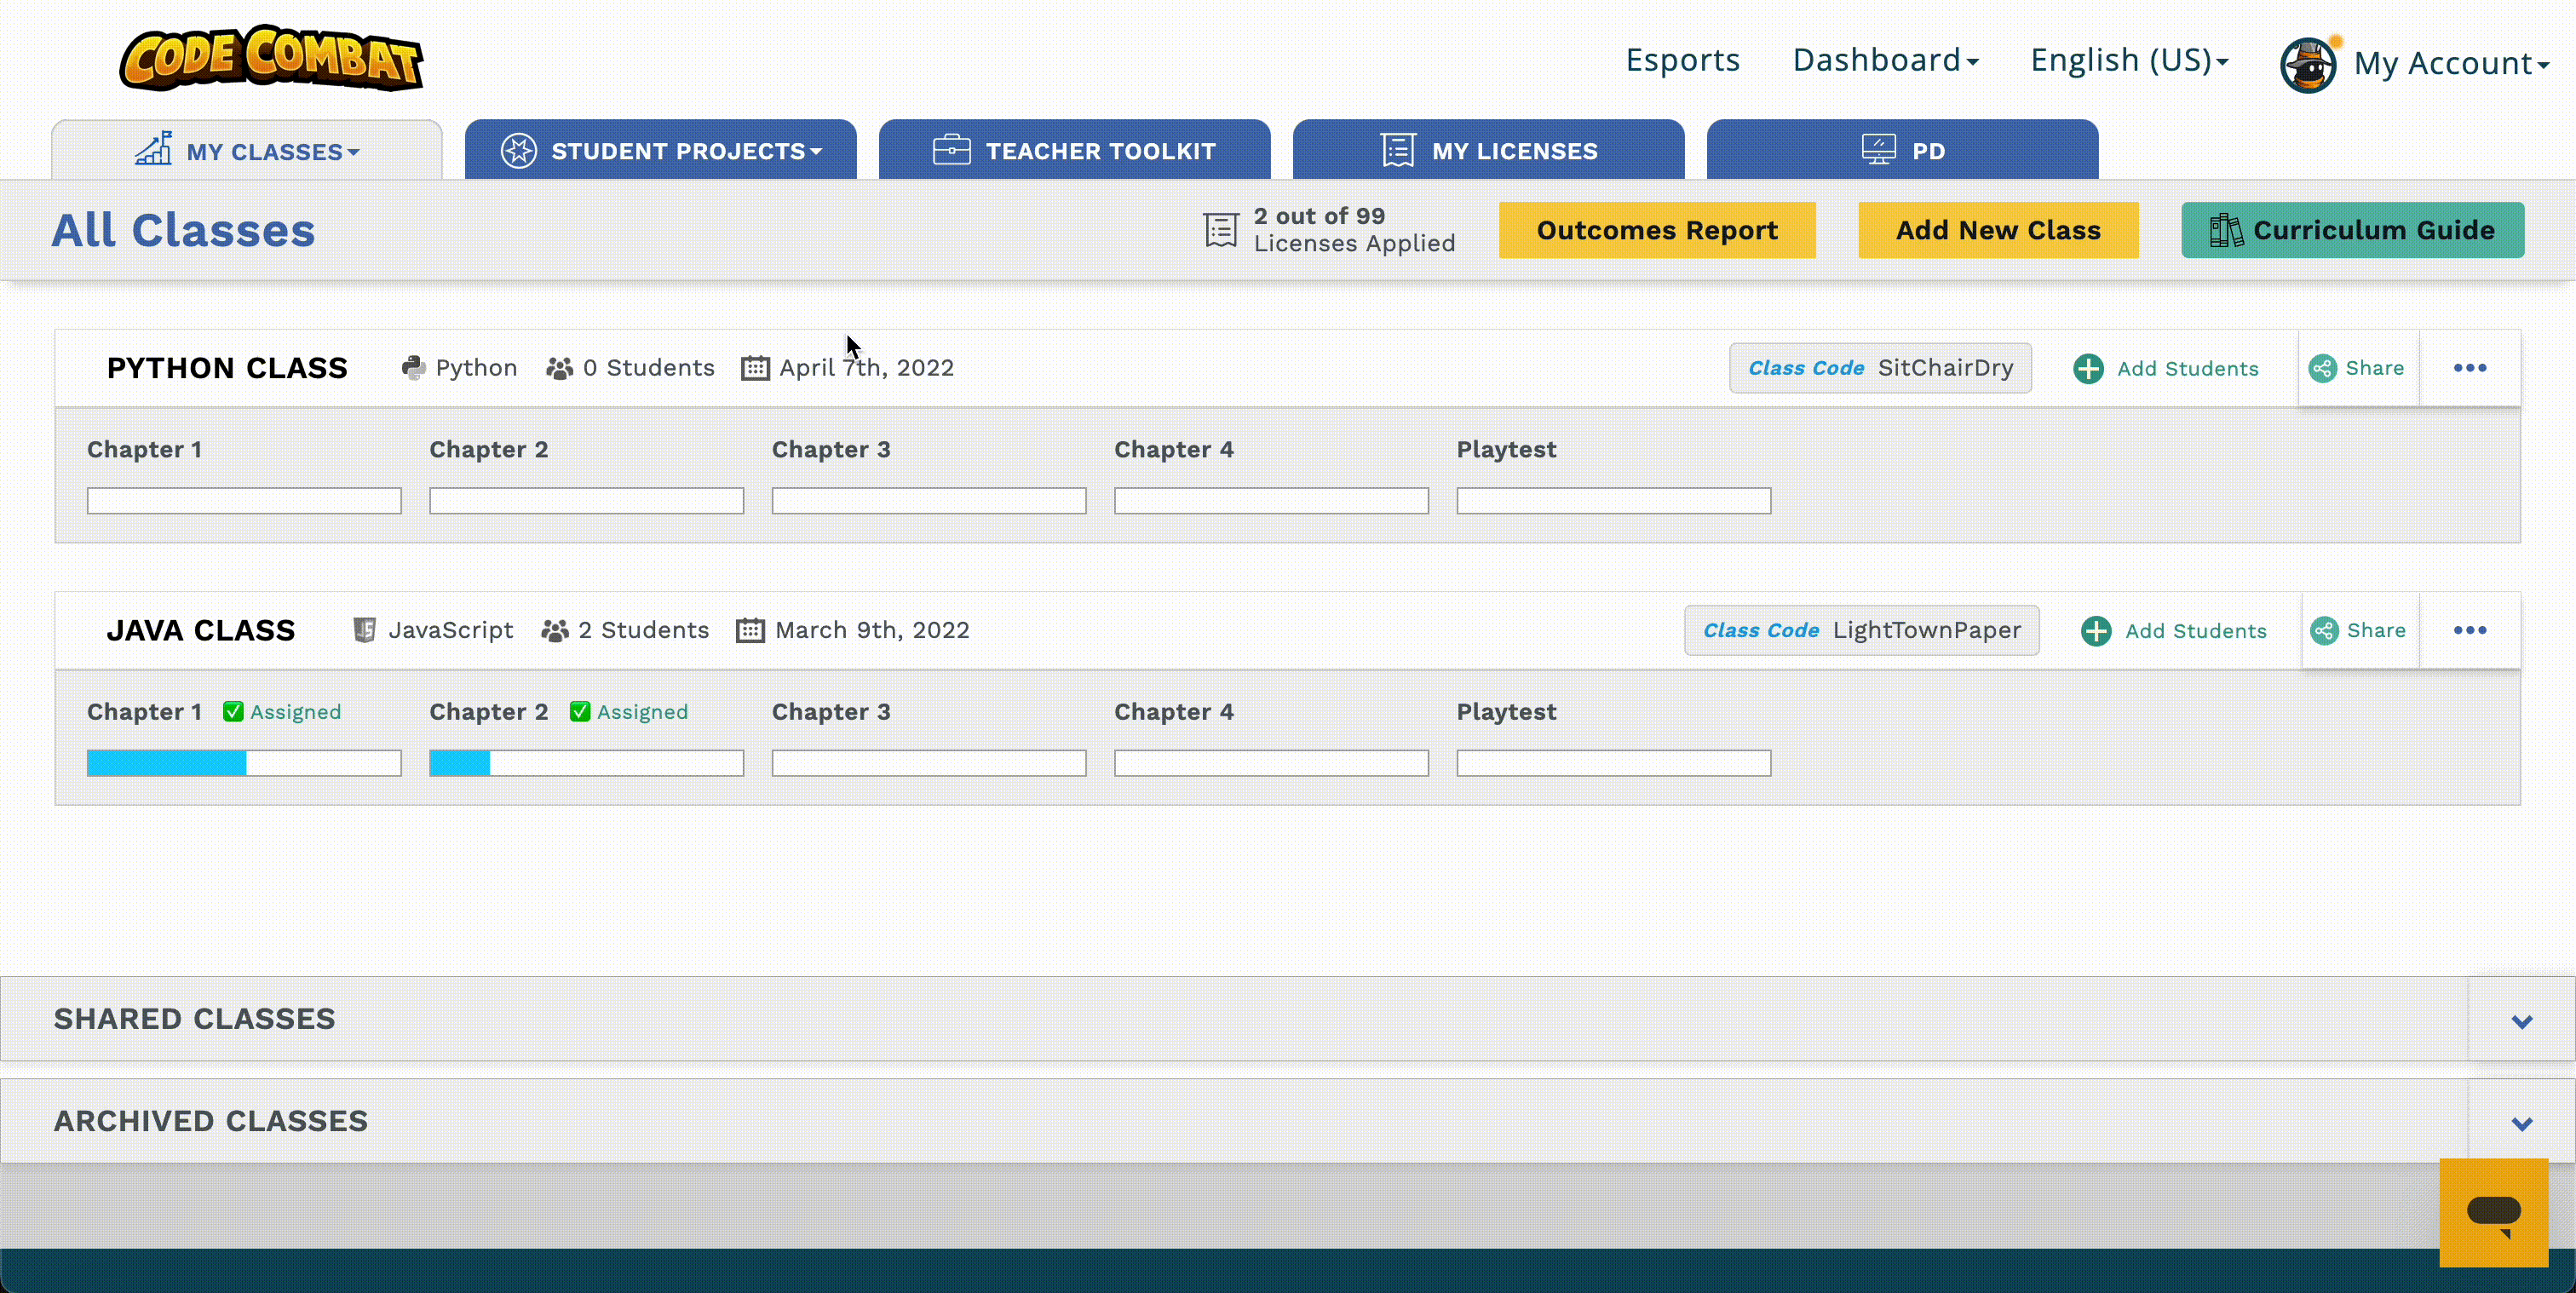Image resolution: width=2576 pixels, height=1293 pixels.
Task: Open the Dashboard dropdown menu
Action: [x=1885, y=60]
